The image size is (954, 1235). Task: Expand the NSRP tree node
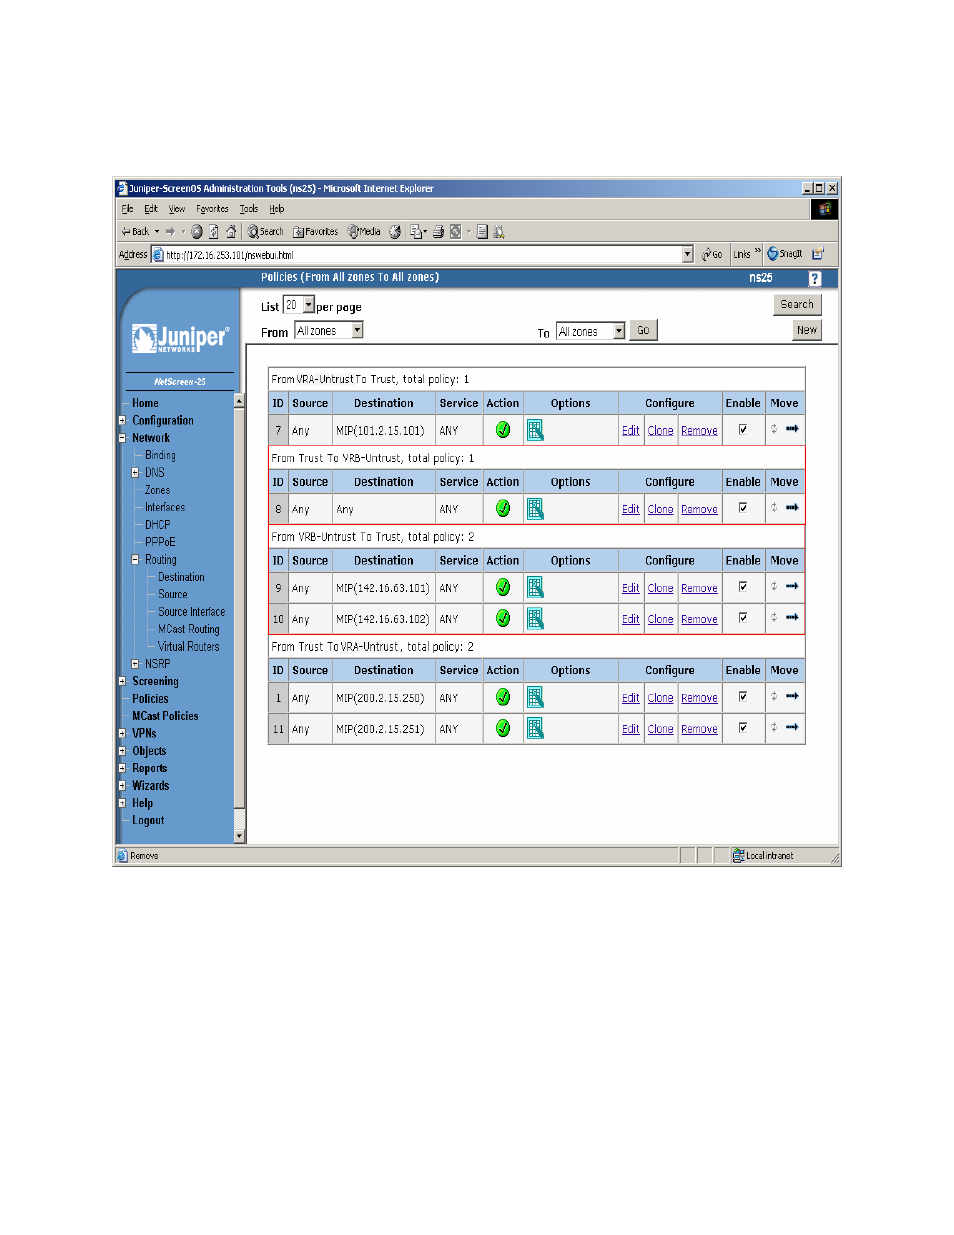(135, 664)
